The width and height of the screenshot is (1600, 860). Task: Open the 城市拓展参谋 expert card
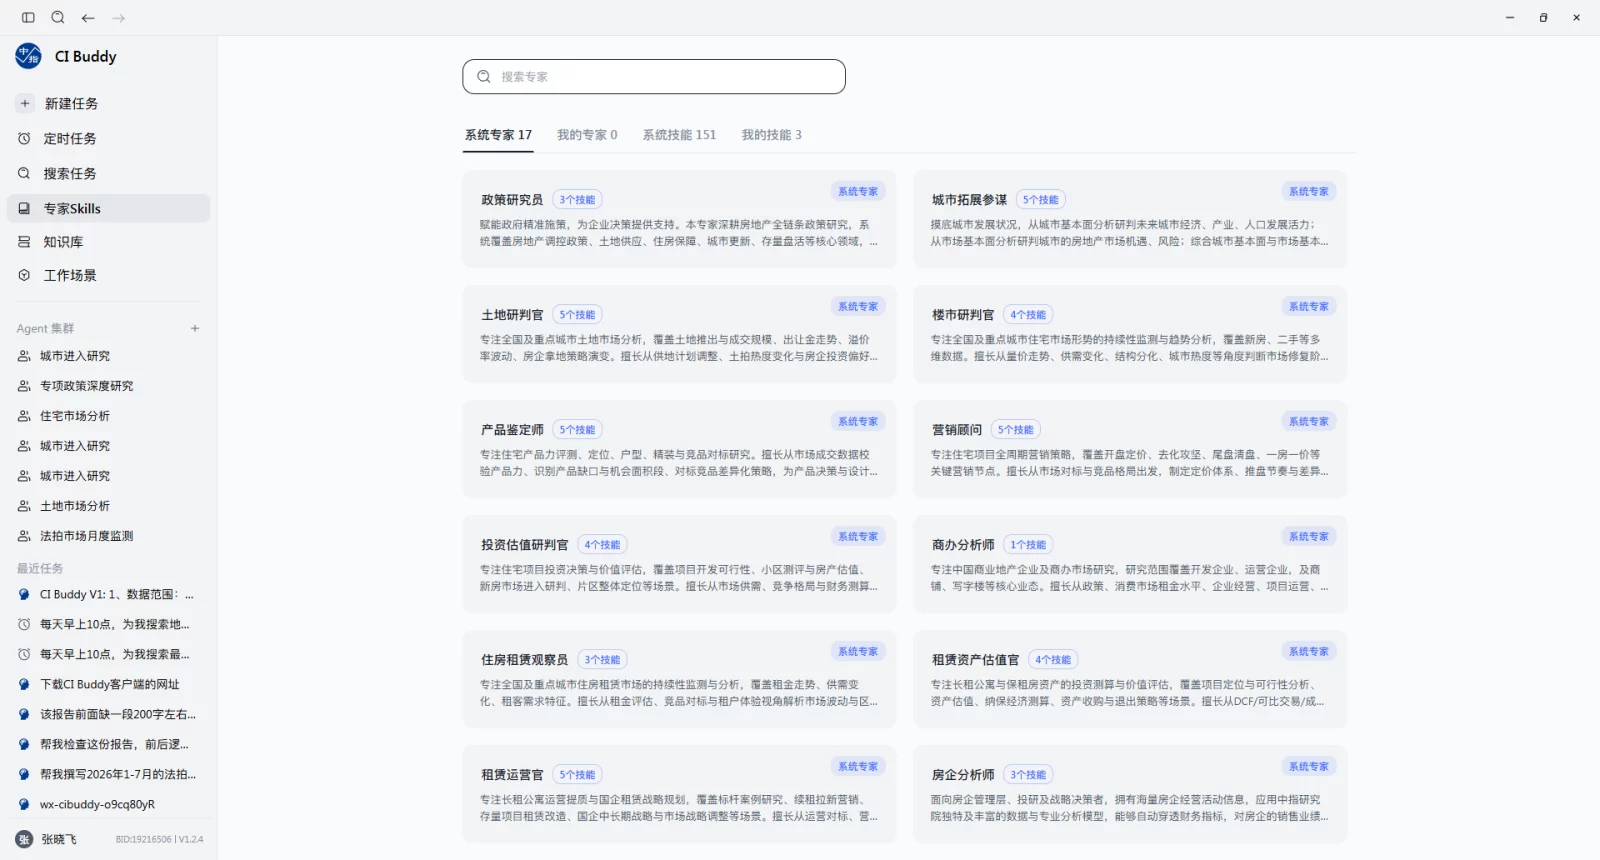click(x=1130, y=219)
